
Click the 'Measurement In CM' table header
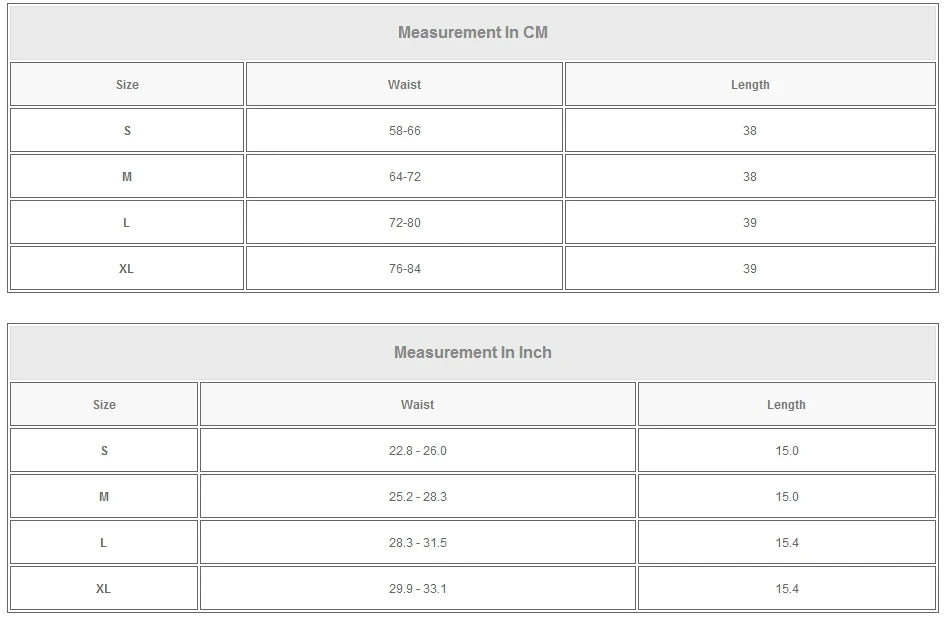pyautogui.click(x=473, y=32)
